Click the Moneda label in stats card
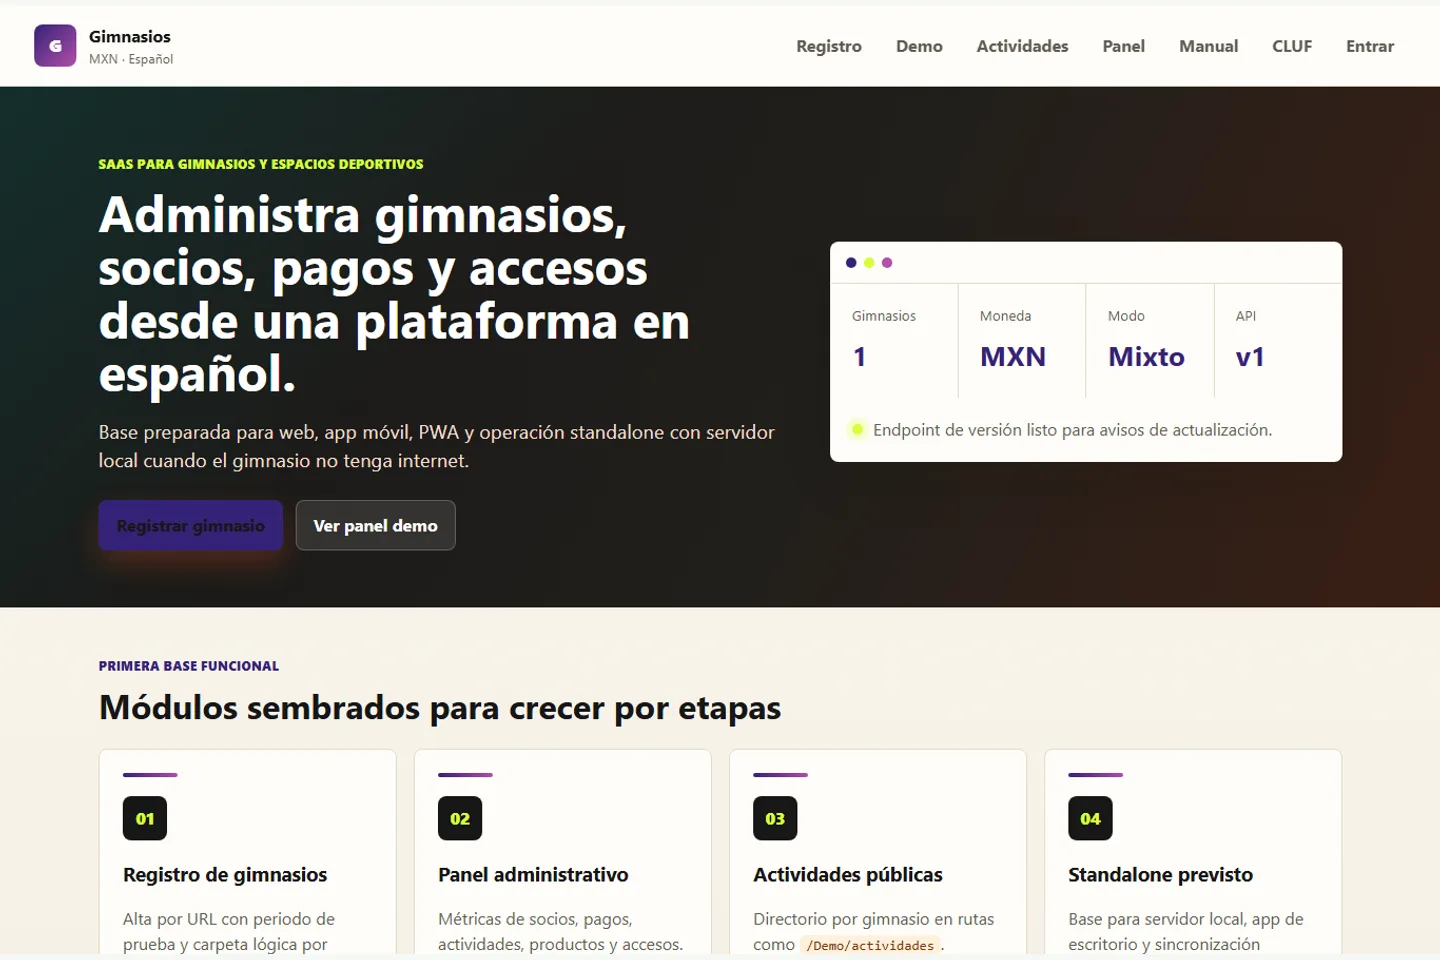The image size is (1440, 960). 1005,316
